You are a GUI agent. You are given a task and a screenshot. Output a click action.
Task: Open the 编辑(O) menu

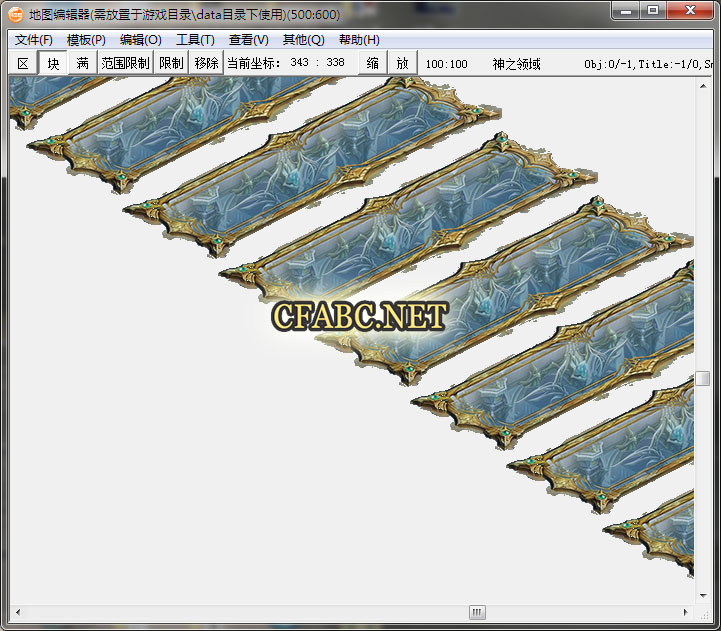(x=140, y=40)
